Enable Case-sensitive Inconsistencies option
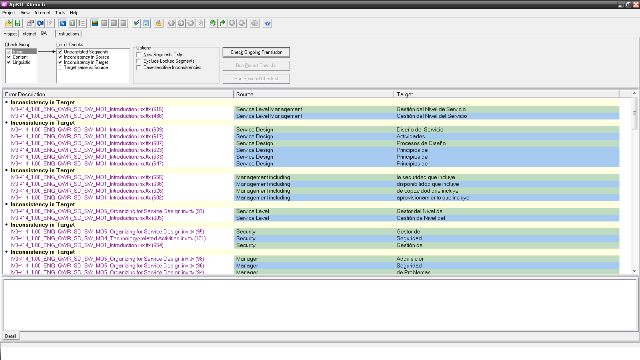This screenshot has height=360, width=640. 138,67
